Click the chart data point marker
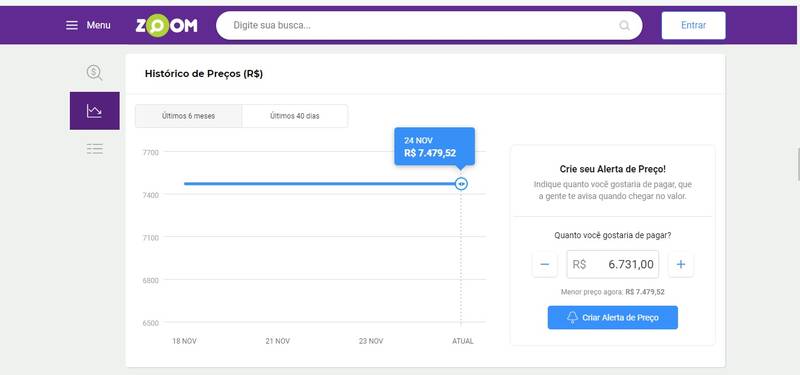 point(461,184)
